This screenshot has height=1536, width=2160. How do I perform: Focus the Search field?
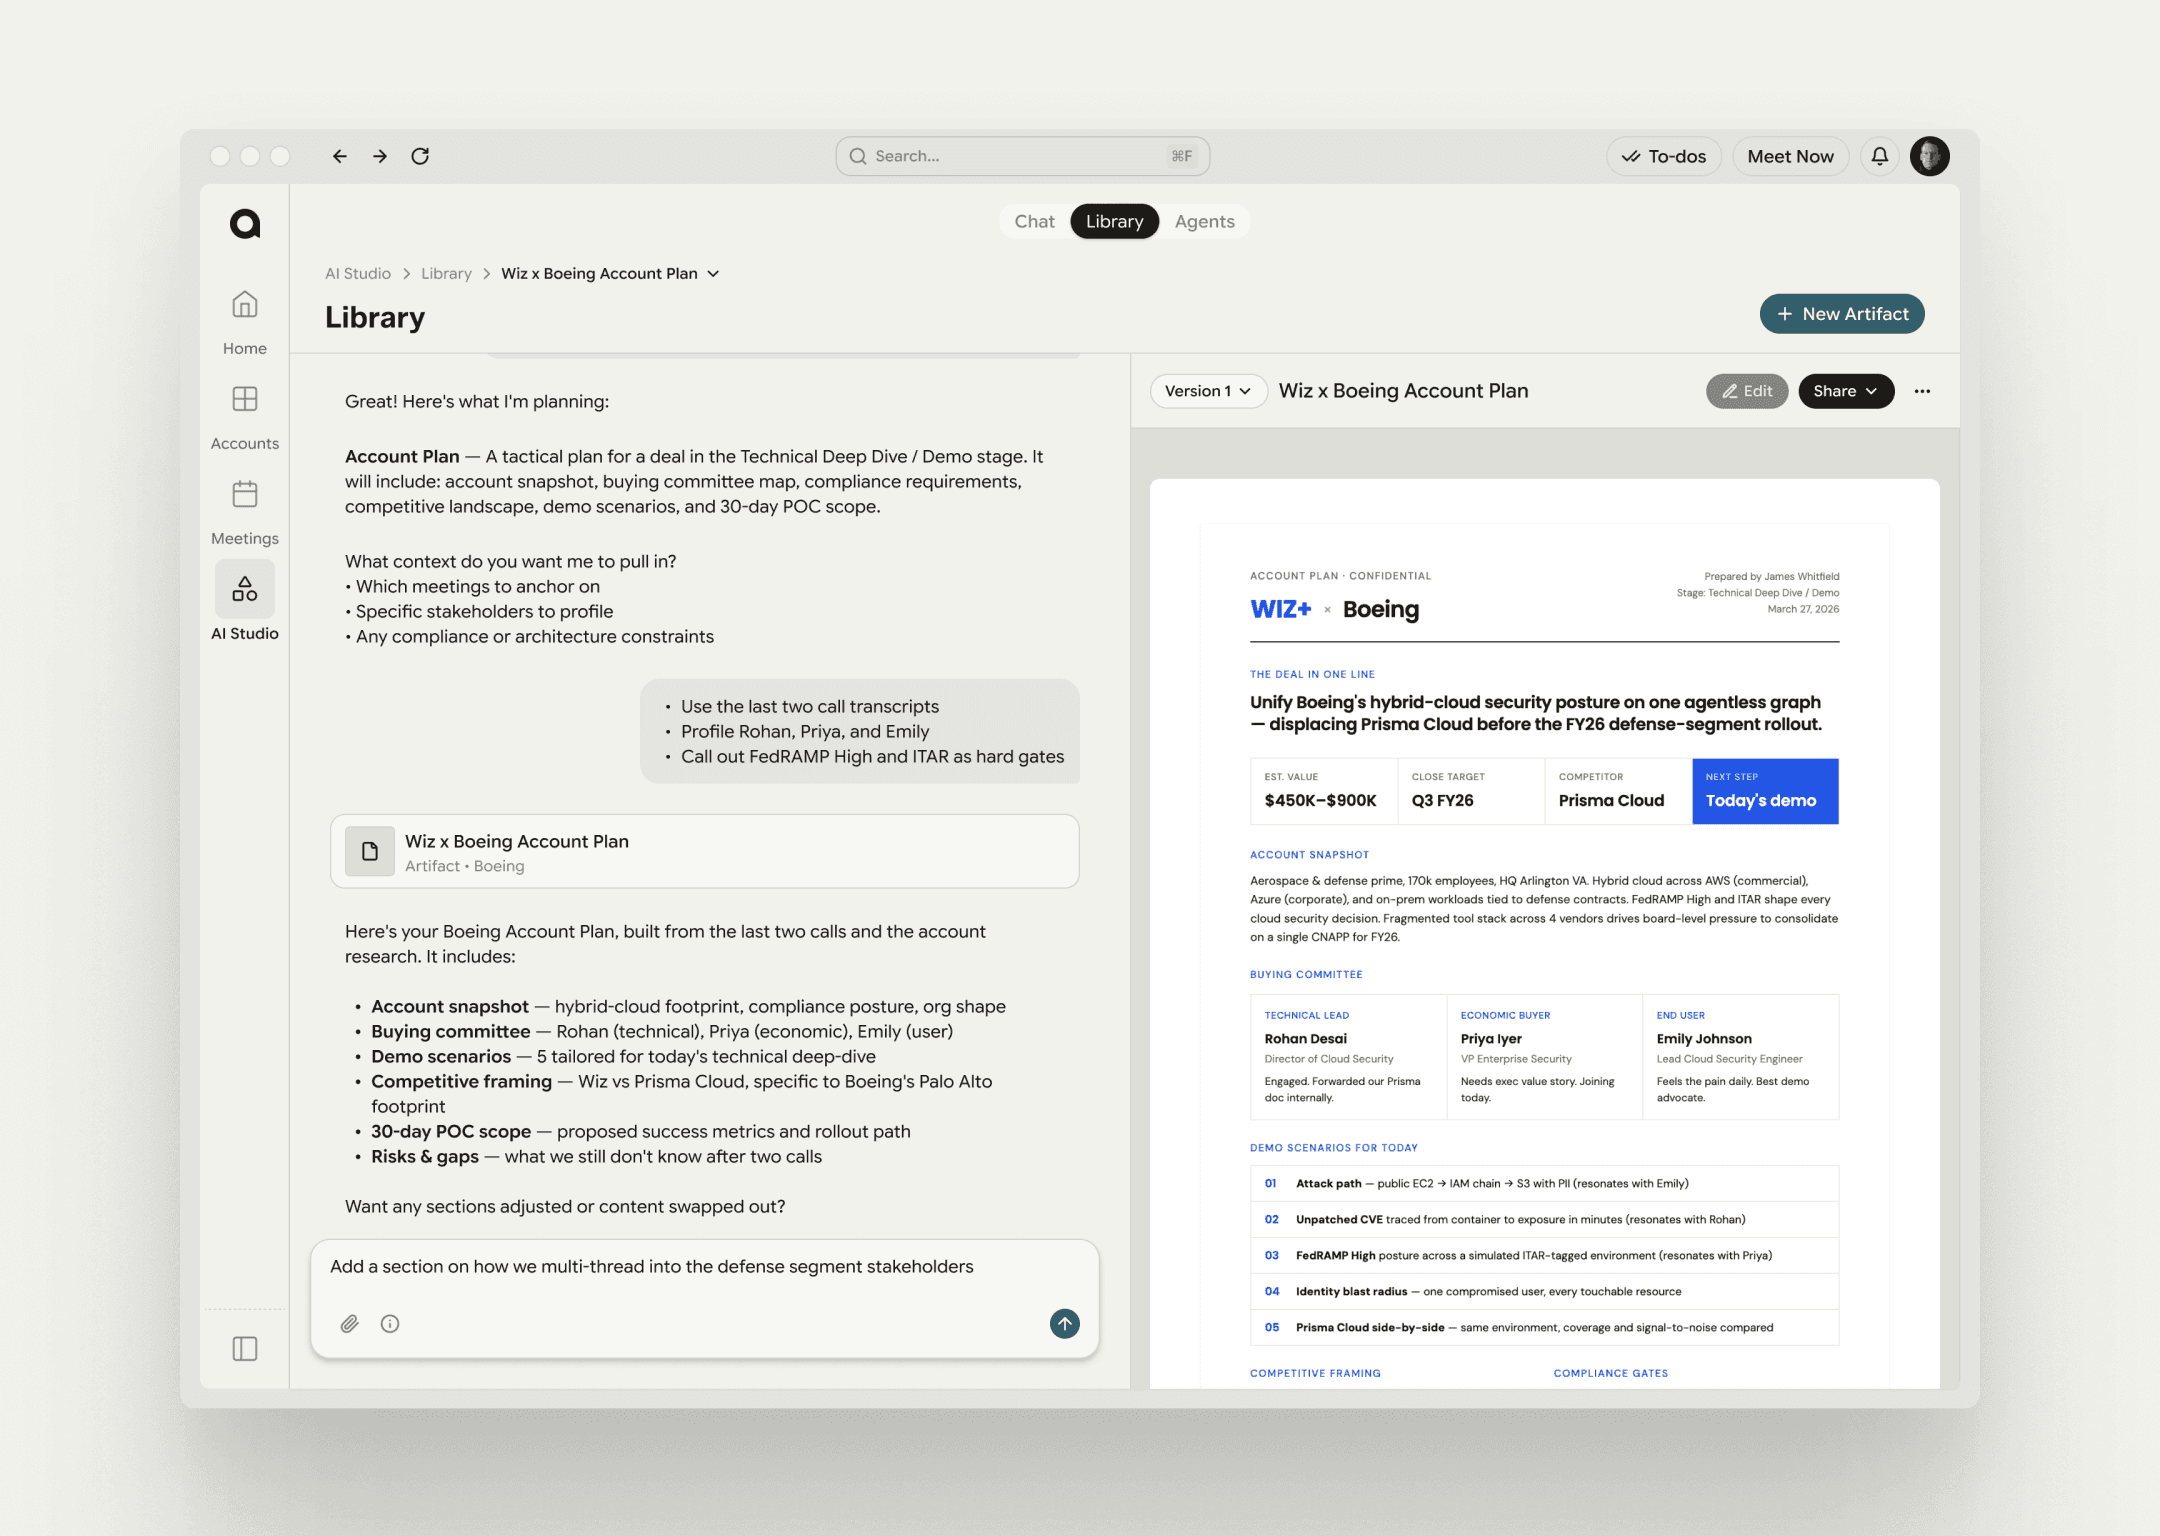click(x=1022, y=156)
